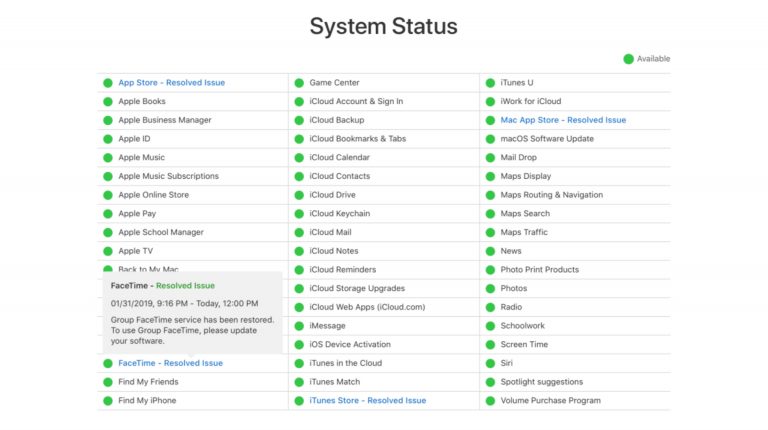Click the green dot beside Find My iPhone
The width and height of the screenshot is (768, 430).
(108, 400)
